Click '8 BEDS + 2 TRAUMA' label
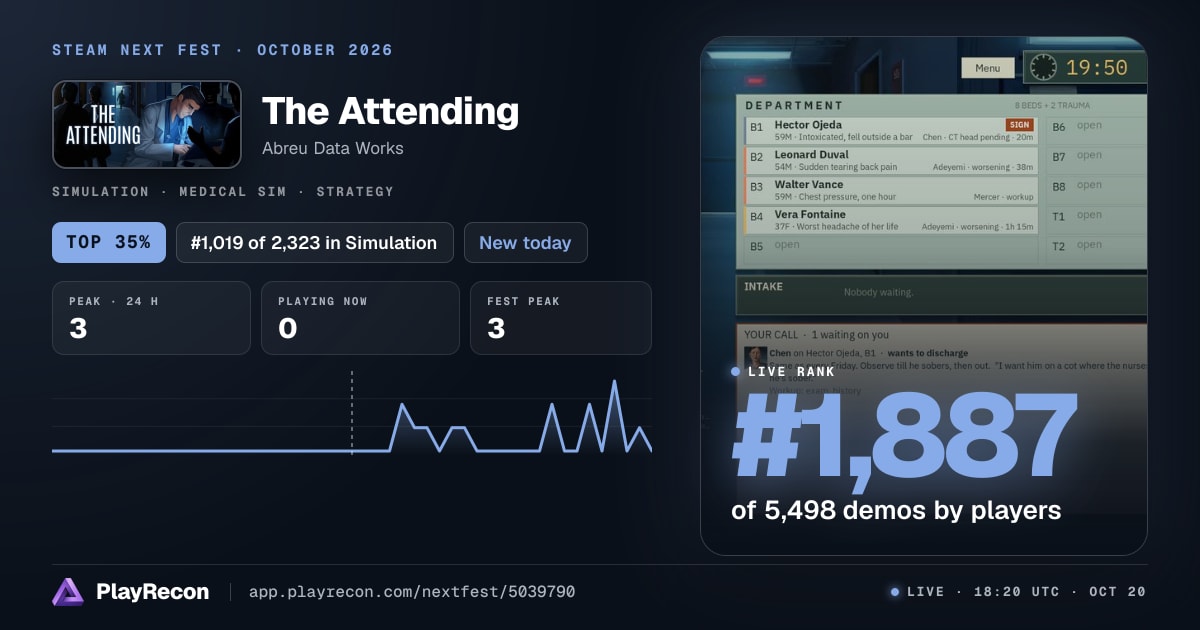Image resolution: width=1200 pixels, height=630 pixels. coord(1053,105)
